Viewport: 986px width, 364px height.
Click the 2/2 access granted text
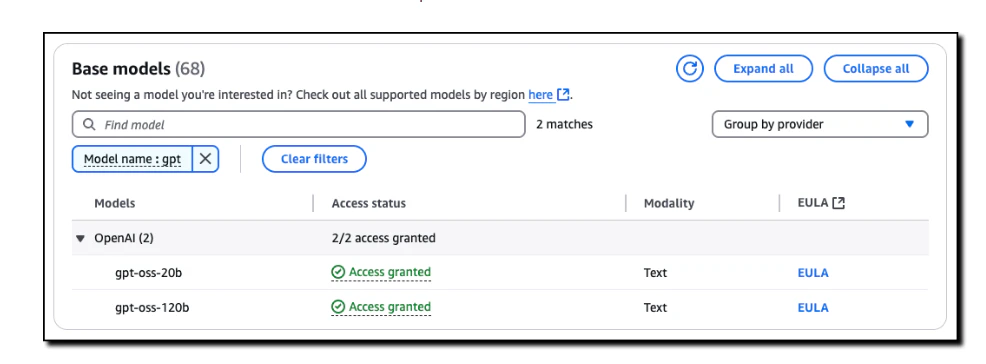(x=384, y=238)
